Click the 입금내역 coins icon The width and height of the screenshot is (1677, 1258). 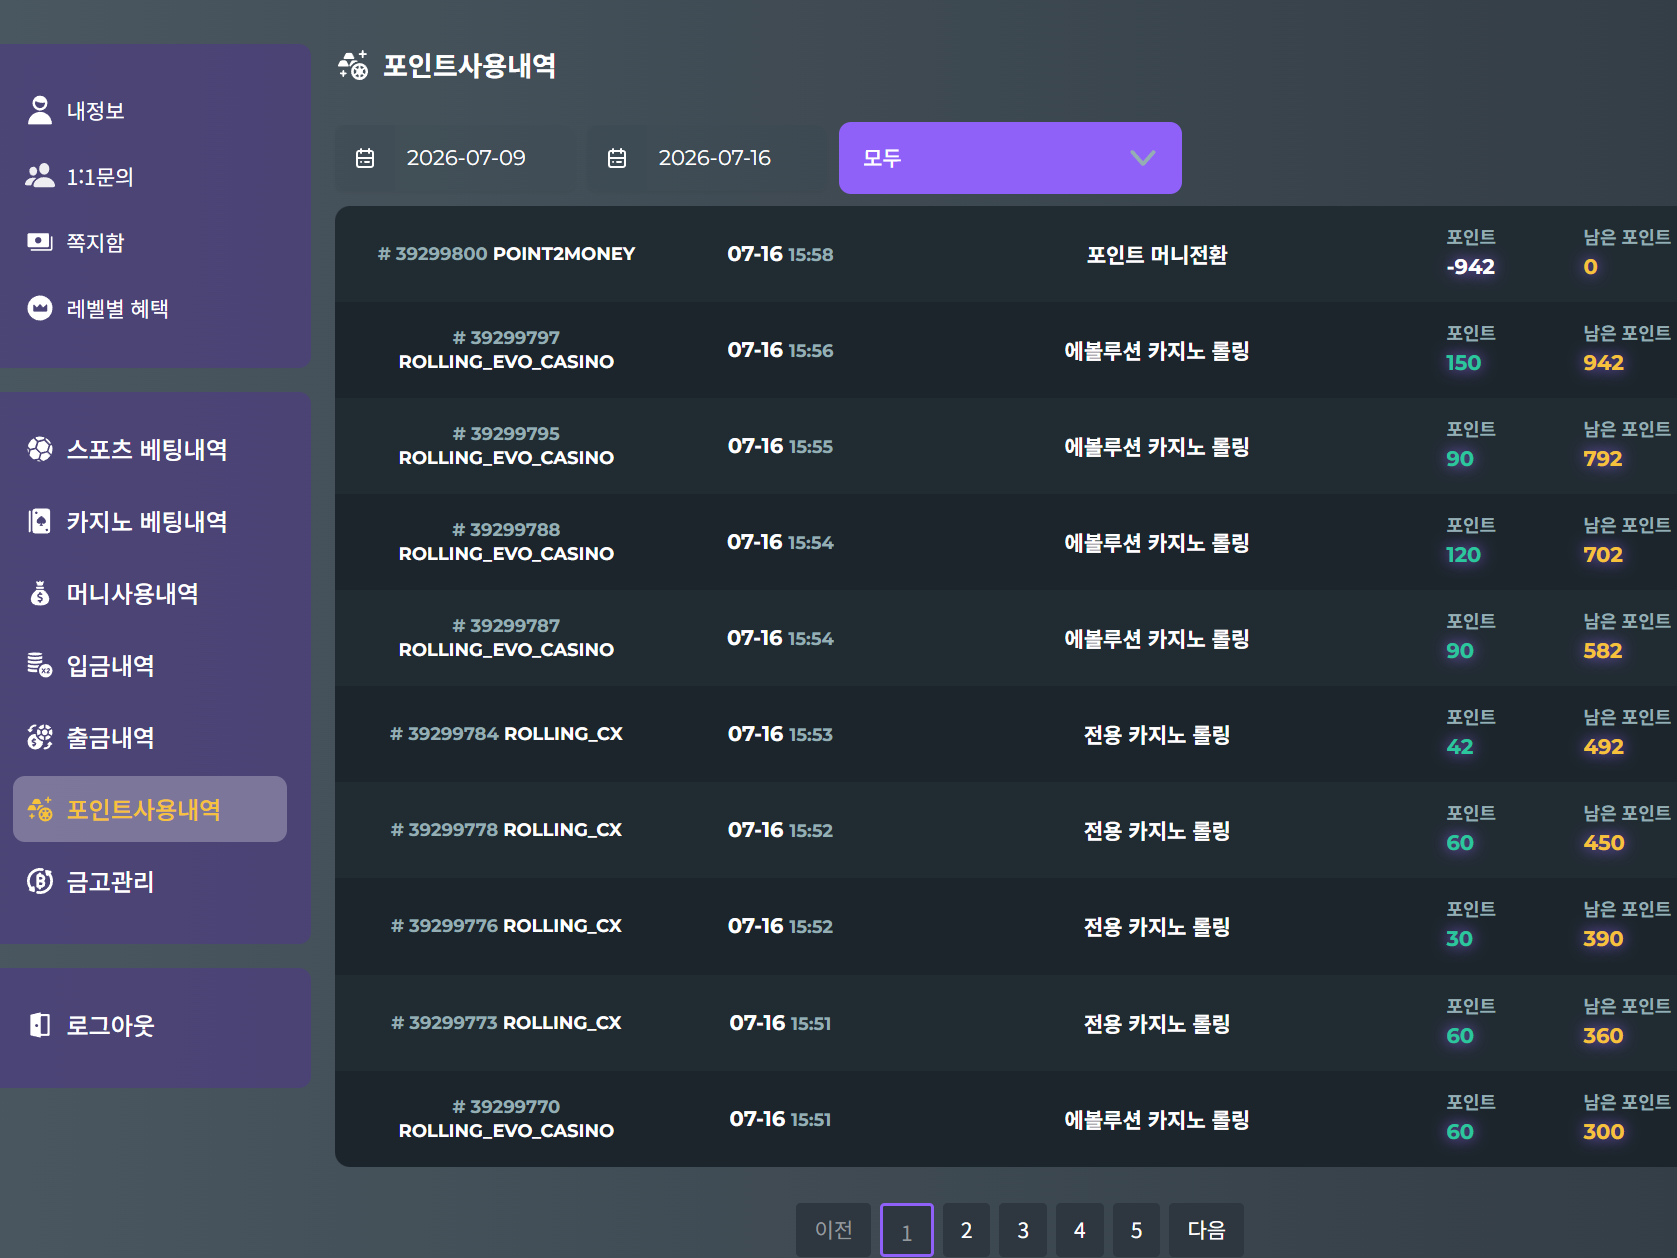coord(40,665)
